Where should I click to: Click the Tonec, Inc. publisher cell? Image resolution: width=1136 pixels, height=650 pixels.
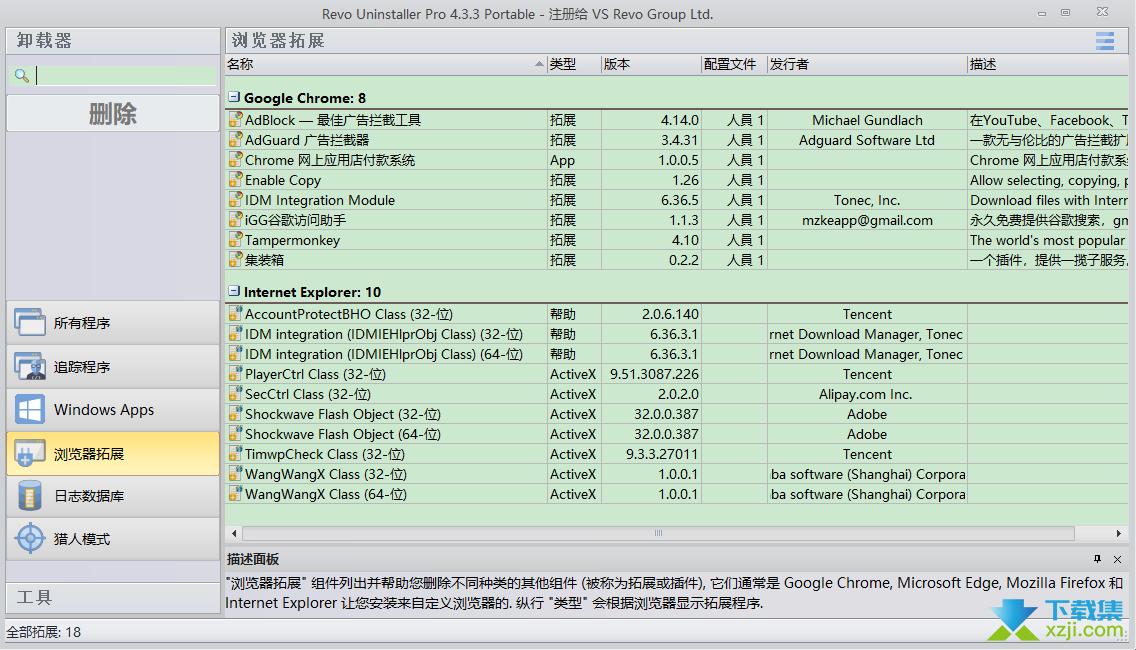click(x=866, y=200)
